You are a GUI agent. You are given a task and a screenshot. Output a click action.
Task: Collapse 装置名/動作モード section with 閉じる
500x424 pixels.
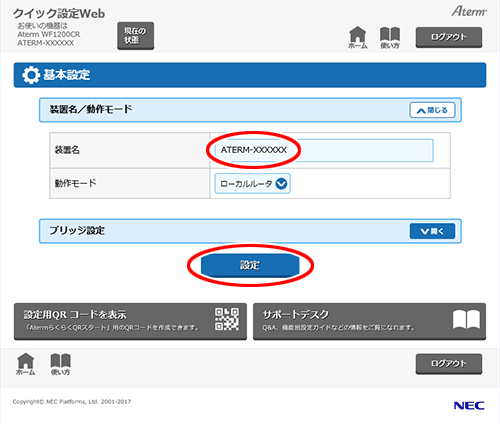click(432, 110)
